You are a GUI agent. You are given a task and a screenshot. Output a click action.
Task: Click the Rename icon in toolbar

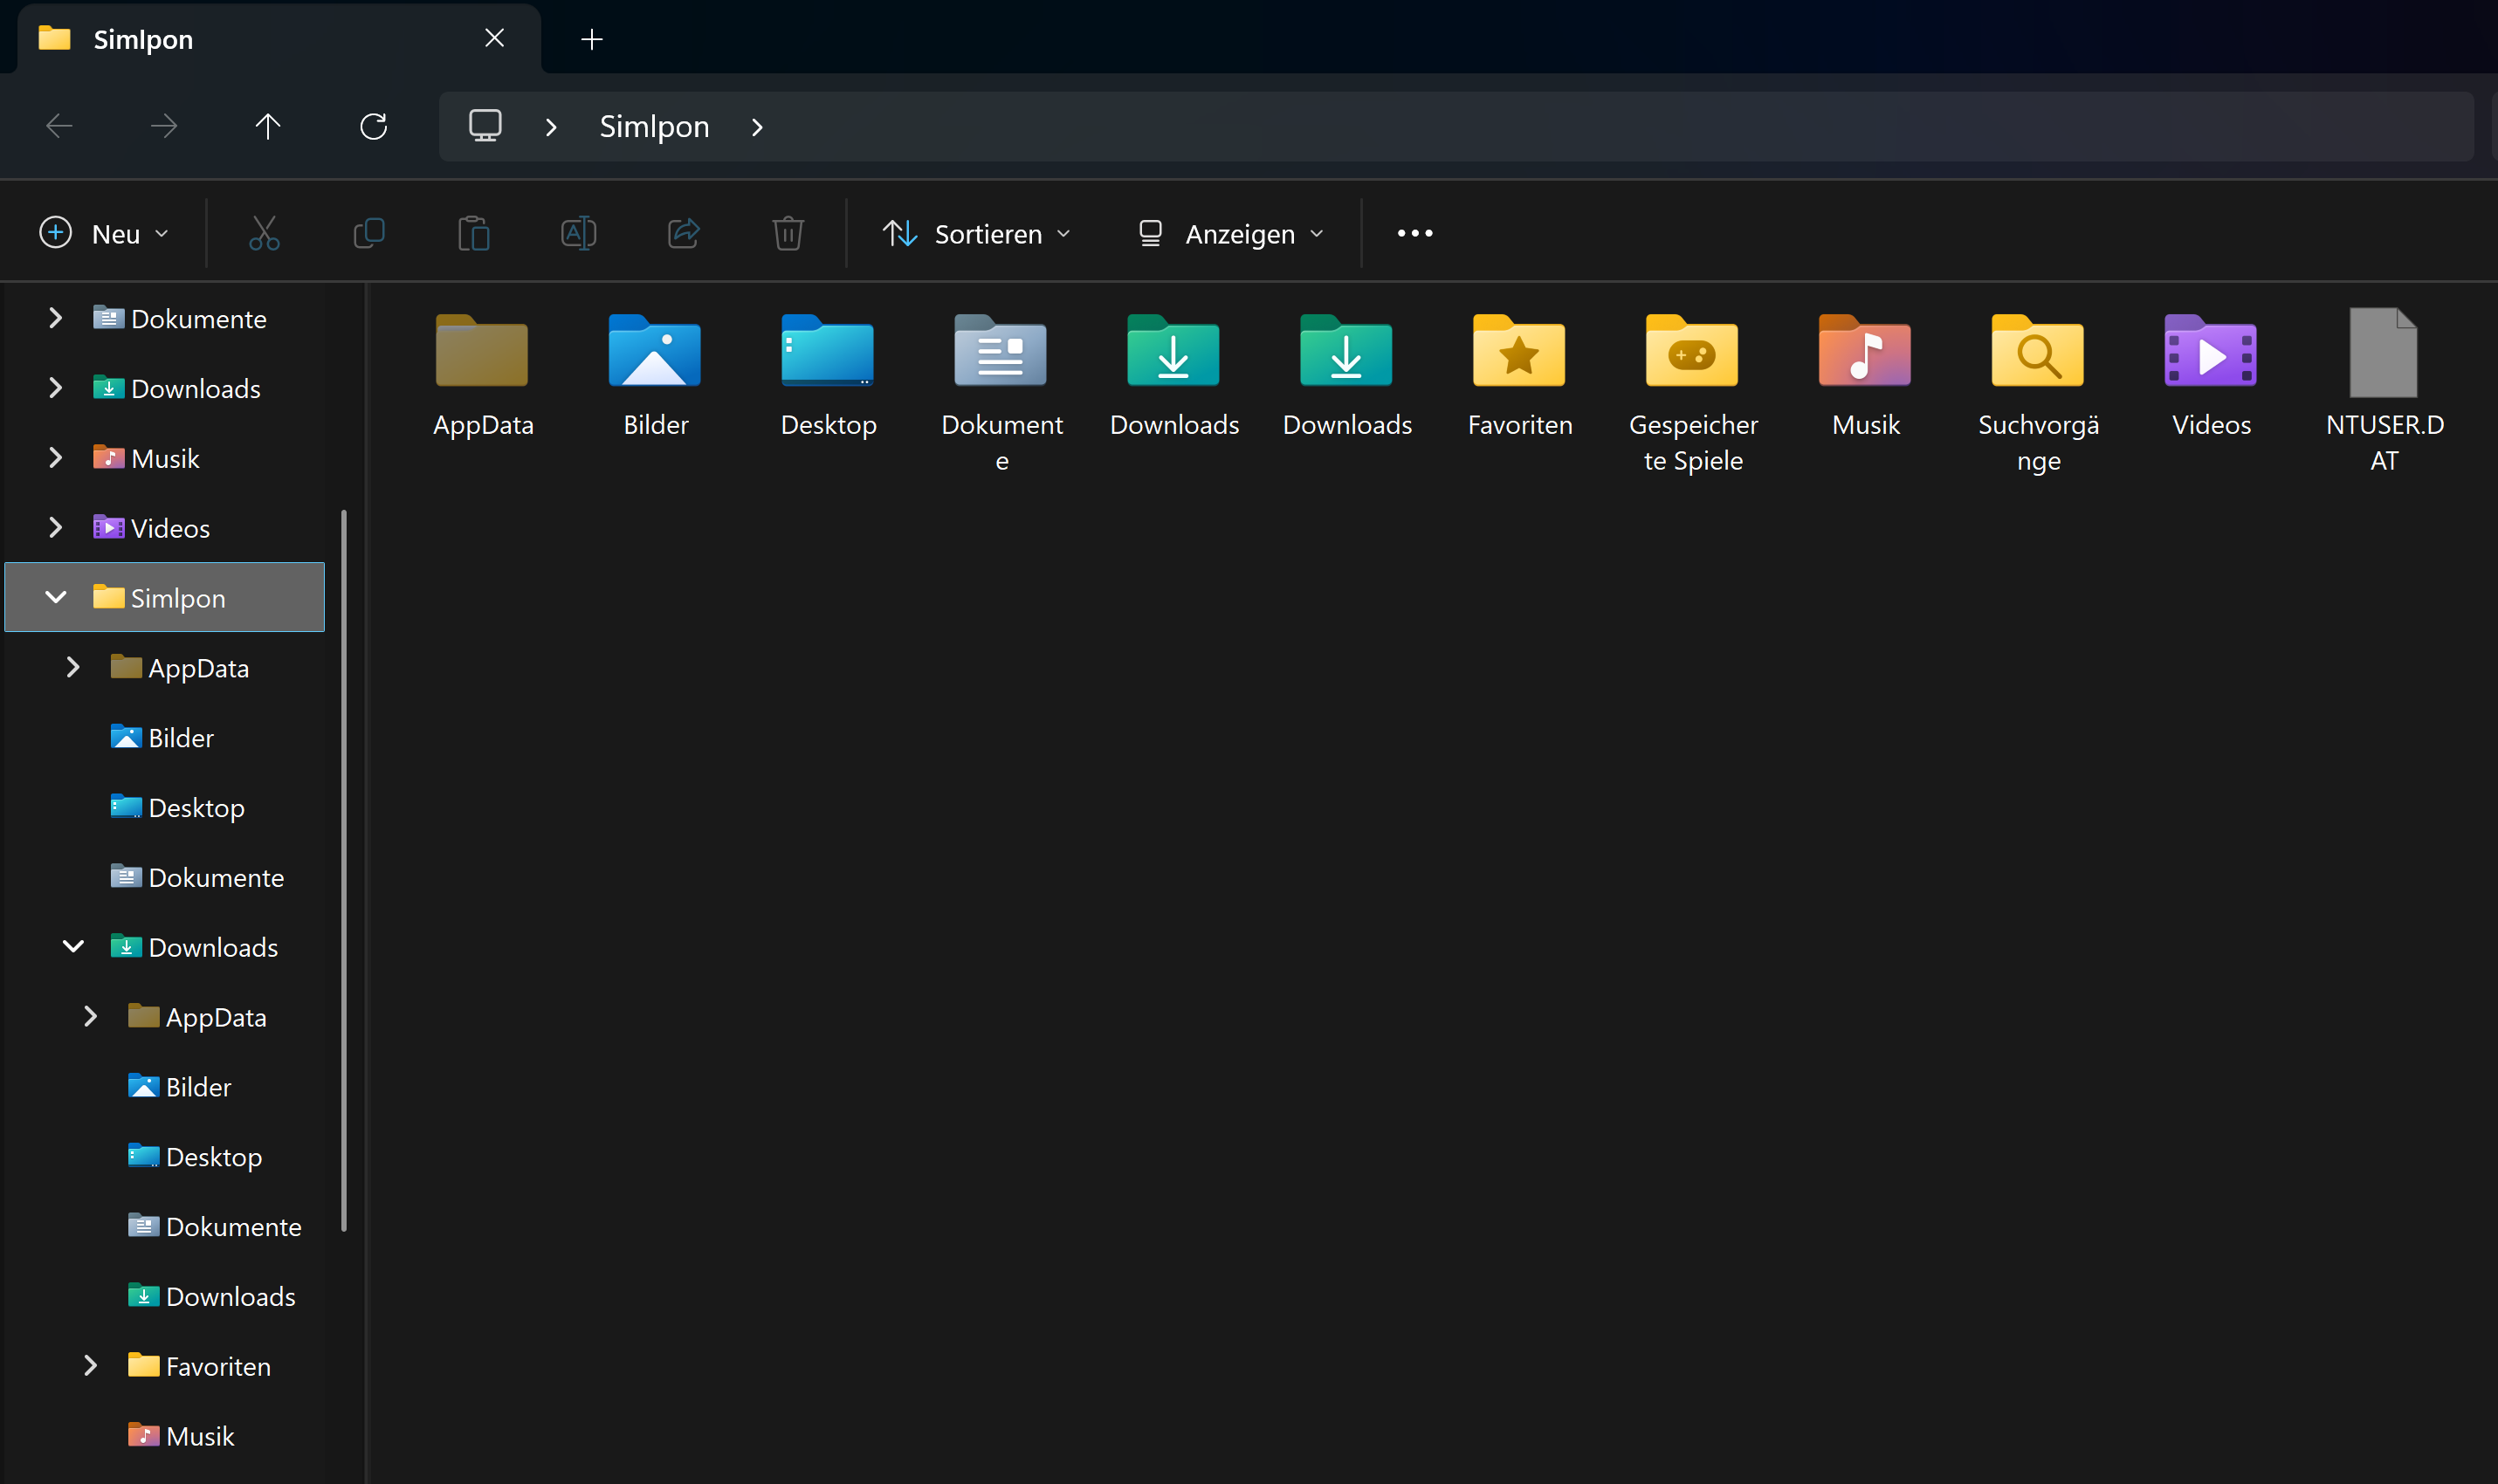pos(578,233)
